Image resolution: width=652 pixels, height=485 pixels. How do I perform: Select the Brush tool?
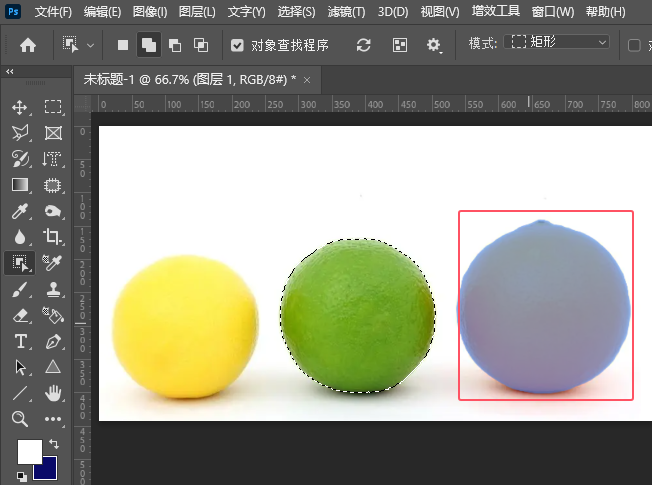click(20, 290)
